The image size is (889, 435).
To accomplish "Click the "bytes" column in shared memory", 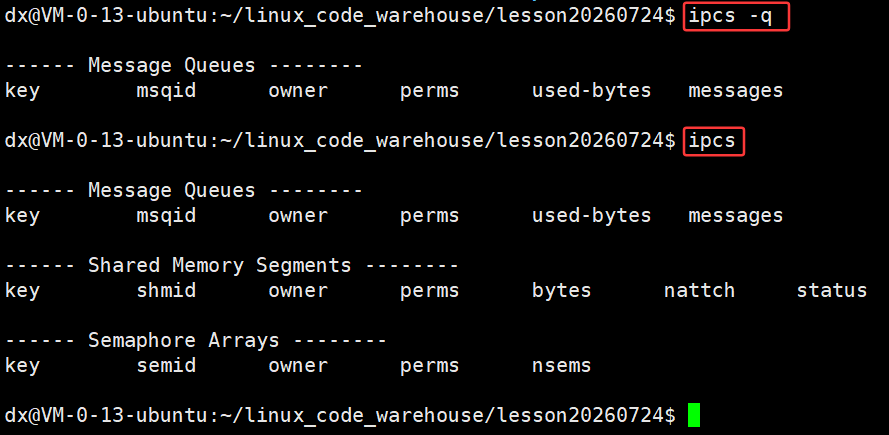I will point(561,290).
